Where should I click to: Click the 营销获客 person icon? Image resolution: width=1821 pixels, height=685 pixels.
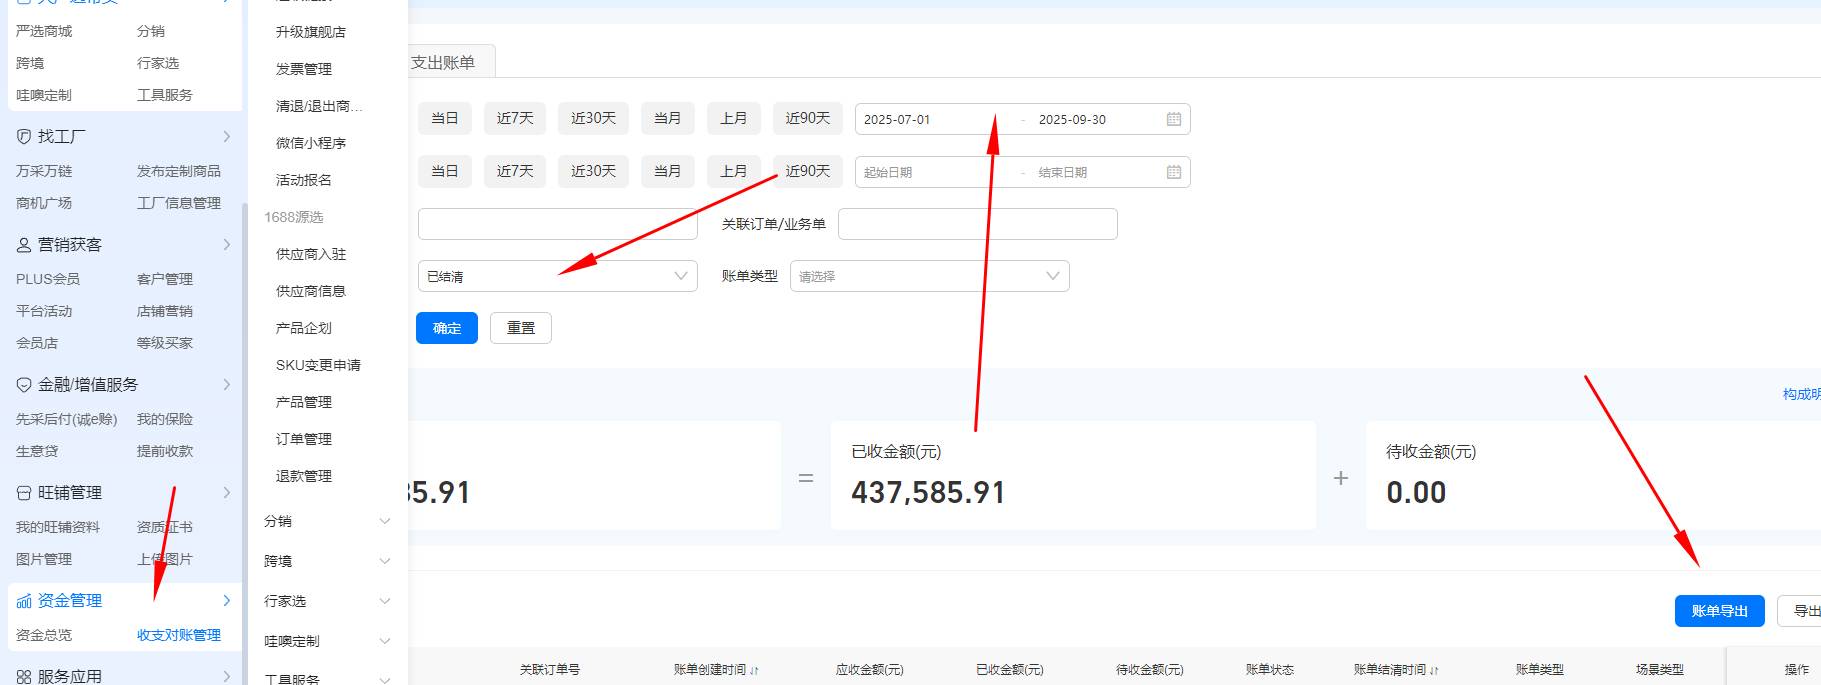click(24, 245)
